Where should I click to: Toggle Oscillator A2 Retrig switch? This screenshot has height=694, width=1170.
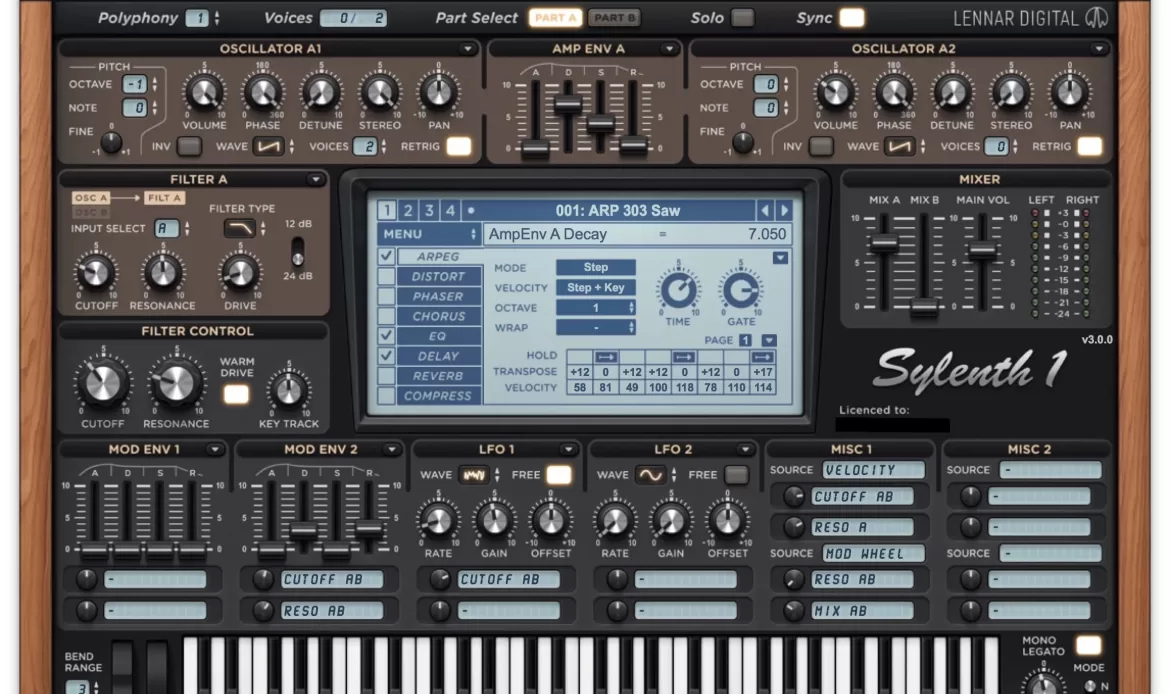pyautogui.click(x=1089, y=146)
